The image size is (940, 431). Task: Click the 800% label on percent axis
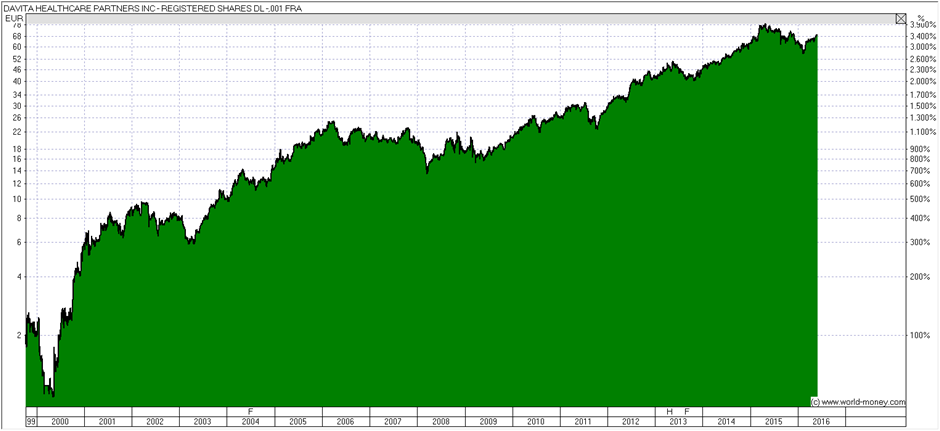tap(920, 159)
